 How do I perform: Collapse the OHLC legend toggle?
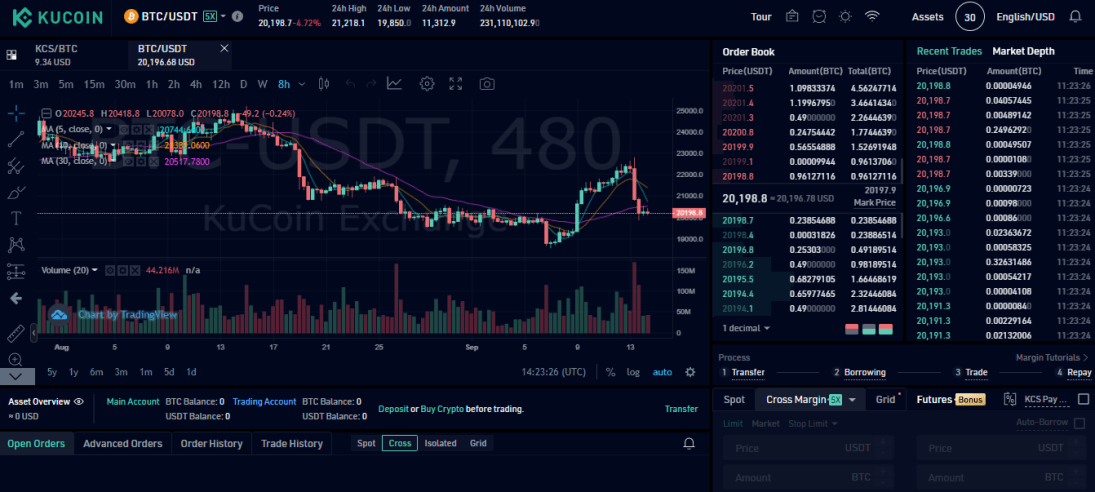point(46,113)
